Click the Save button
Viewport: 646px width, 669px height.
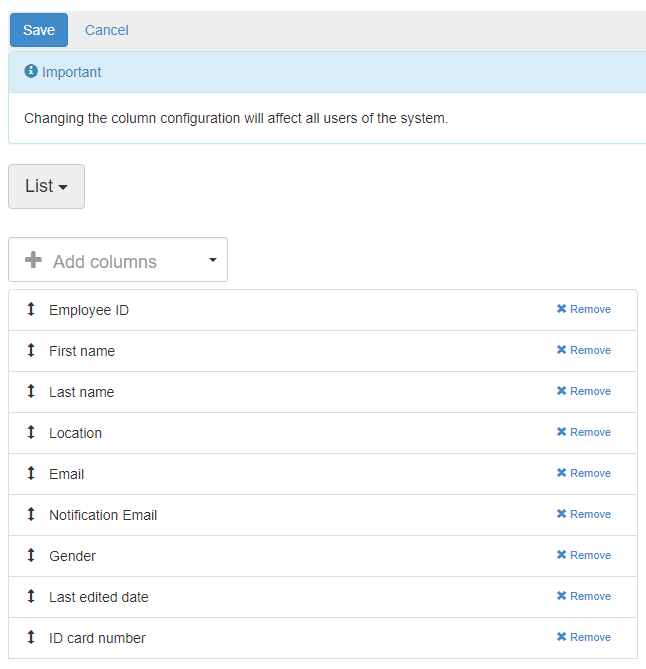(39, 30)
